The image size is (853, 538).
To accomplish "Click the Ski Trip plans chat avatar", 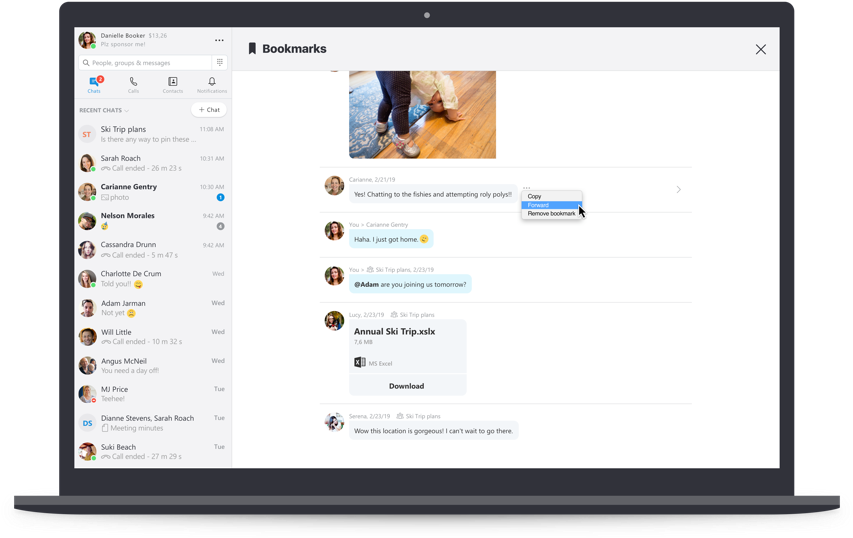I will coord(87,134).
